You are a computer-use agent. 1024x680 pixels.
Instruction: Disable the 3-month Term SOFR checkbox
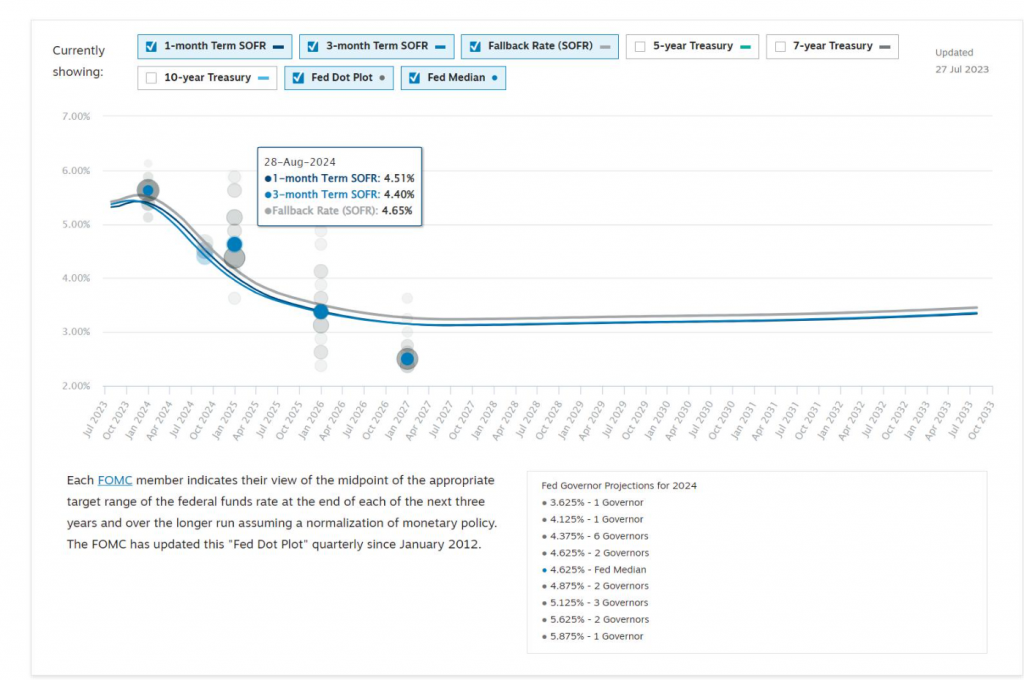(313, 47)
